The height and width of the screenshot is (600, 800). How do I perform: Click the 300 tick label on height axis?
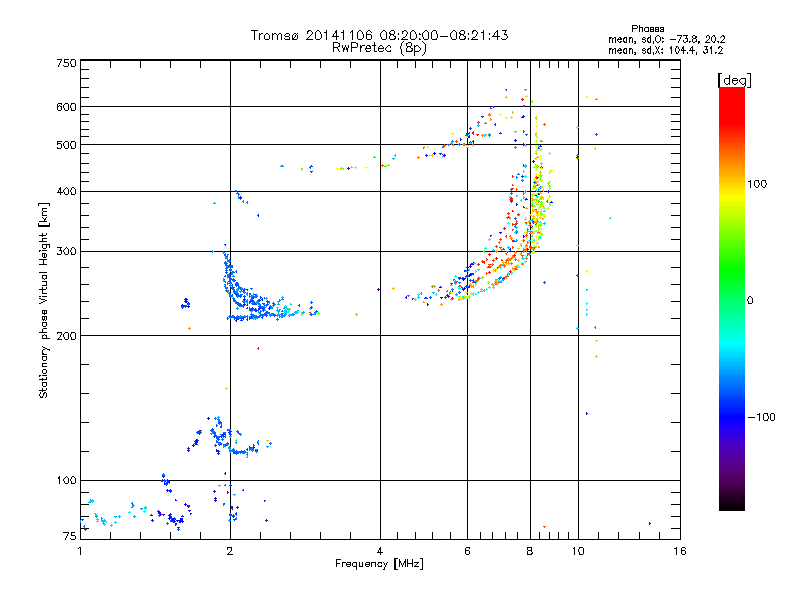[x=66, y=251]
